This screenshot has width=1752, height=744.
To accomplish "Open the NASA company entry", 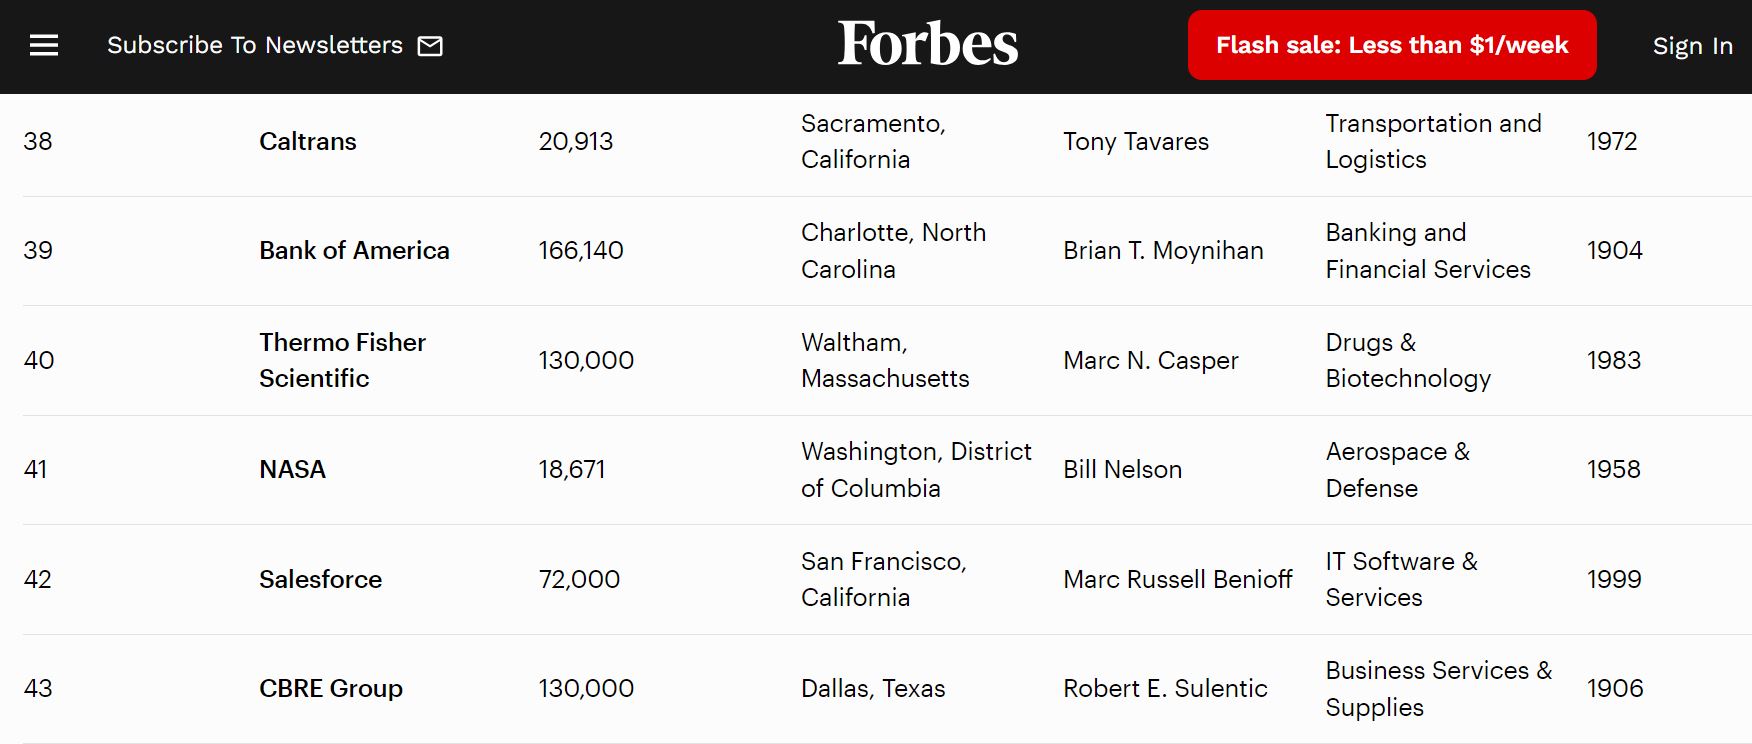I will [x=292, y=469].
